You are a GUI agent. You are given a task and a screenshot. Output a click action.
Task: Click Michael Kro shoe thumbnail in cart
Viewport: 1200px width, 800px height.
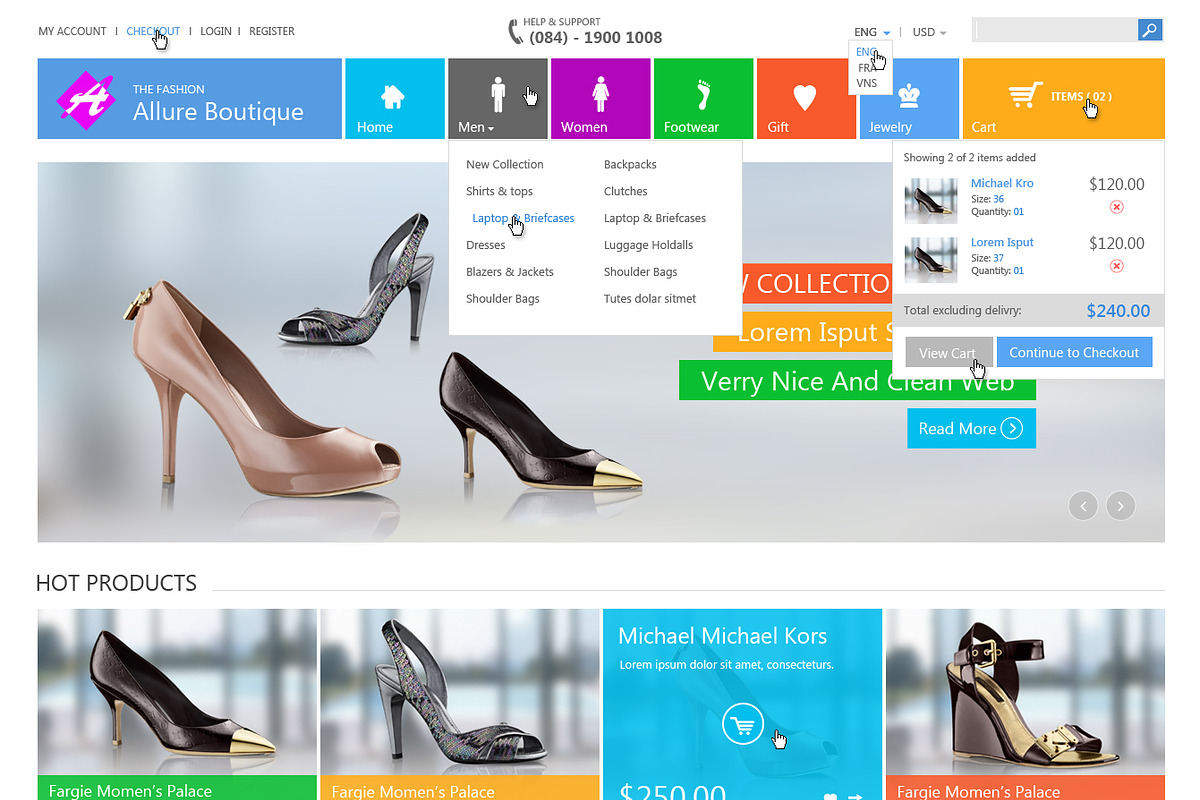point(931,200)
